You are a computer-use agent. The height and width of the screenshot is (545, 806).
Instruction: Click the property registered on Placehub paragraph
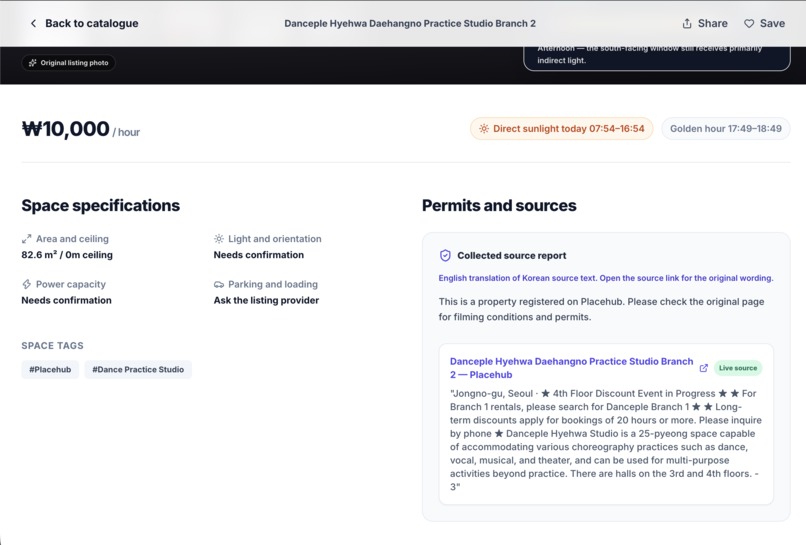point(601,309)
